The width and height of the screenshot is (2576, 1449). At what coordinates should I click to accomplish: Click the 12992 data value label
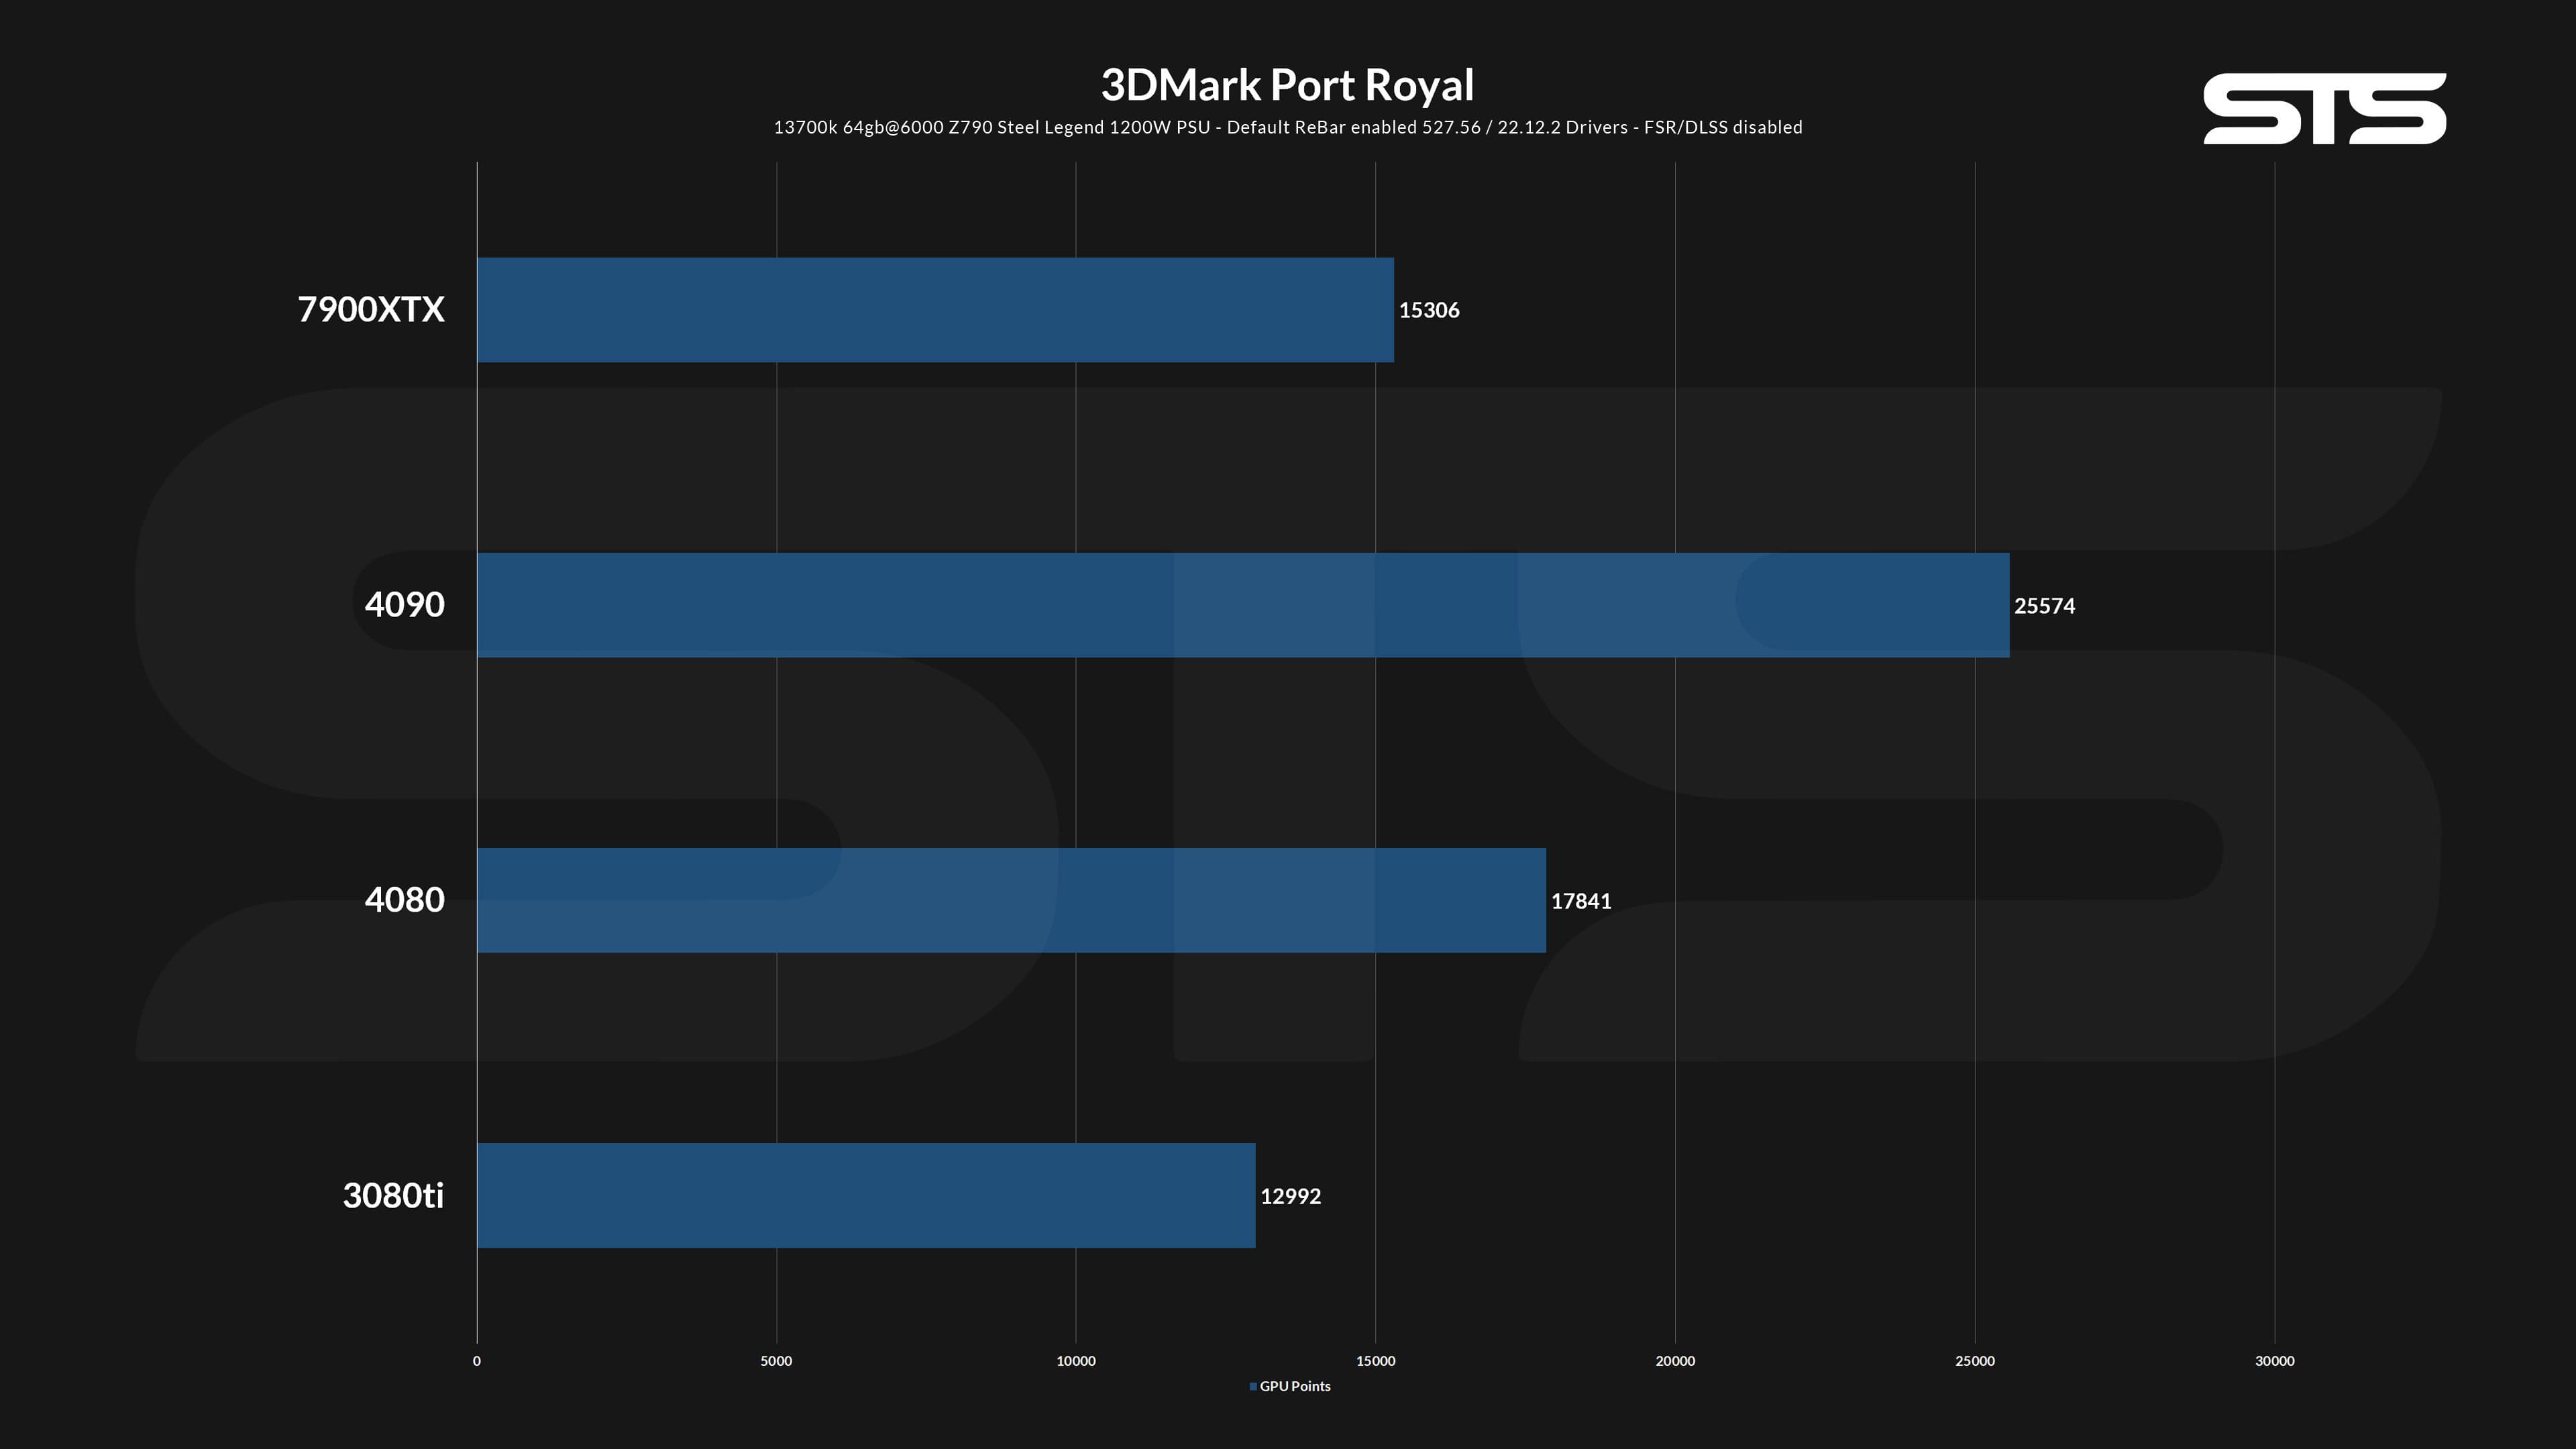tap(1290, 1196)
